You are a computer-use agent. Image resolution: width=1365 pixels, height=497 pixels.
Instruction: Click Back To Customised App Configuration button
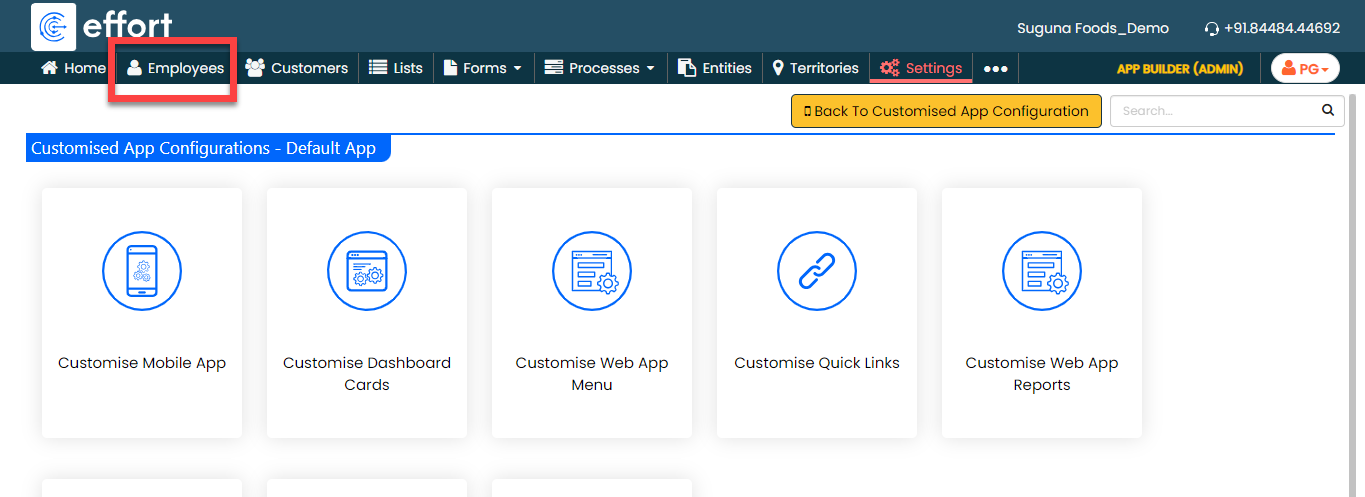click(x=945, y=111)
